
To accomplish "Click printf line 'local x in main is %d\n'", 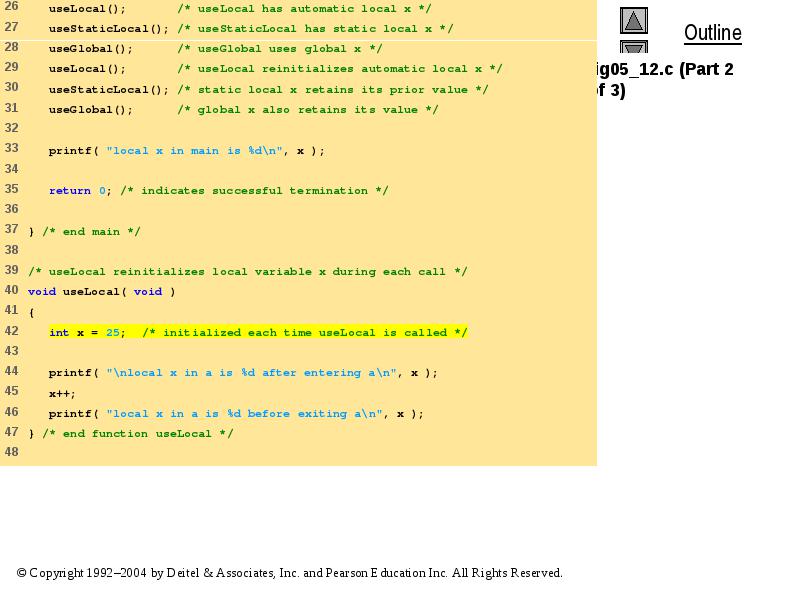I will point(186,151).
